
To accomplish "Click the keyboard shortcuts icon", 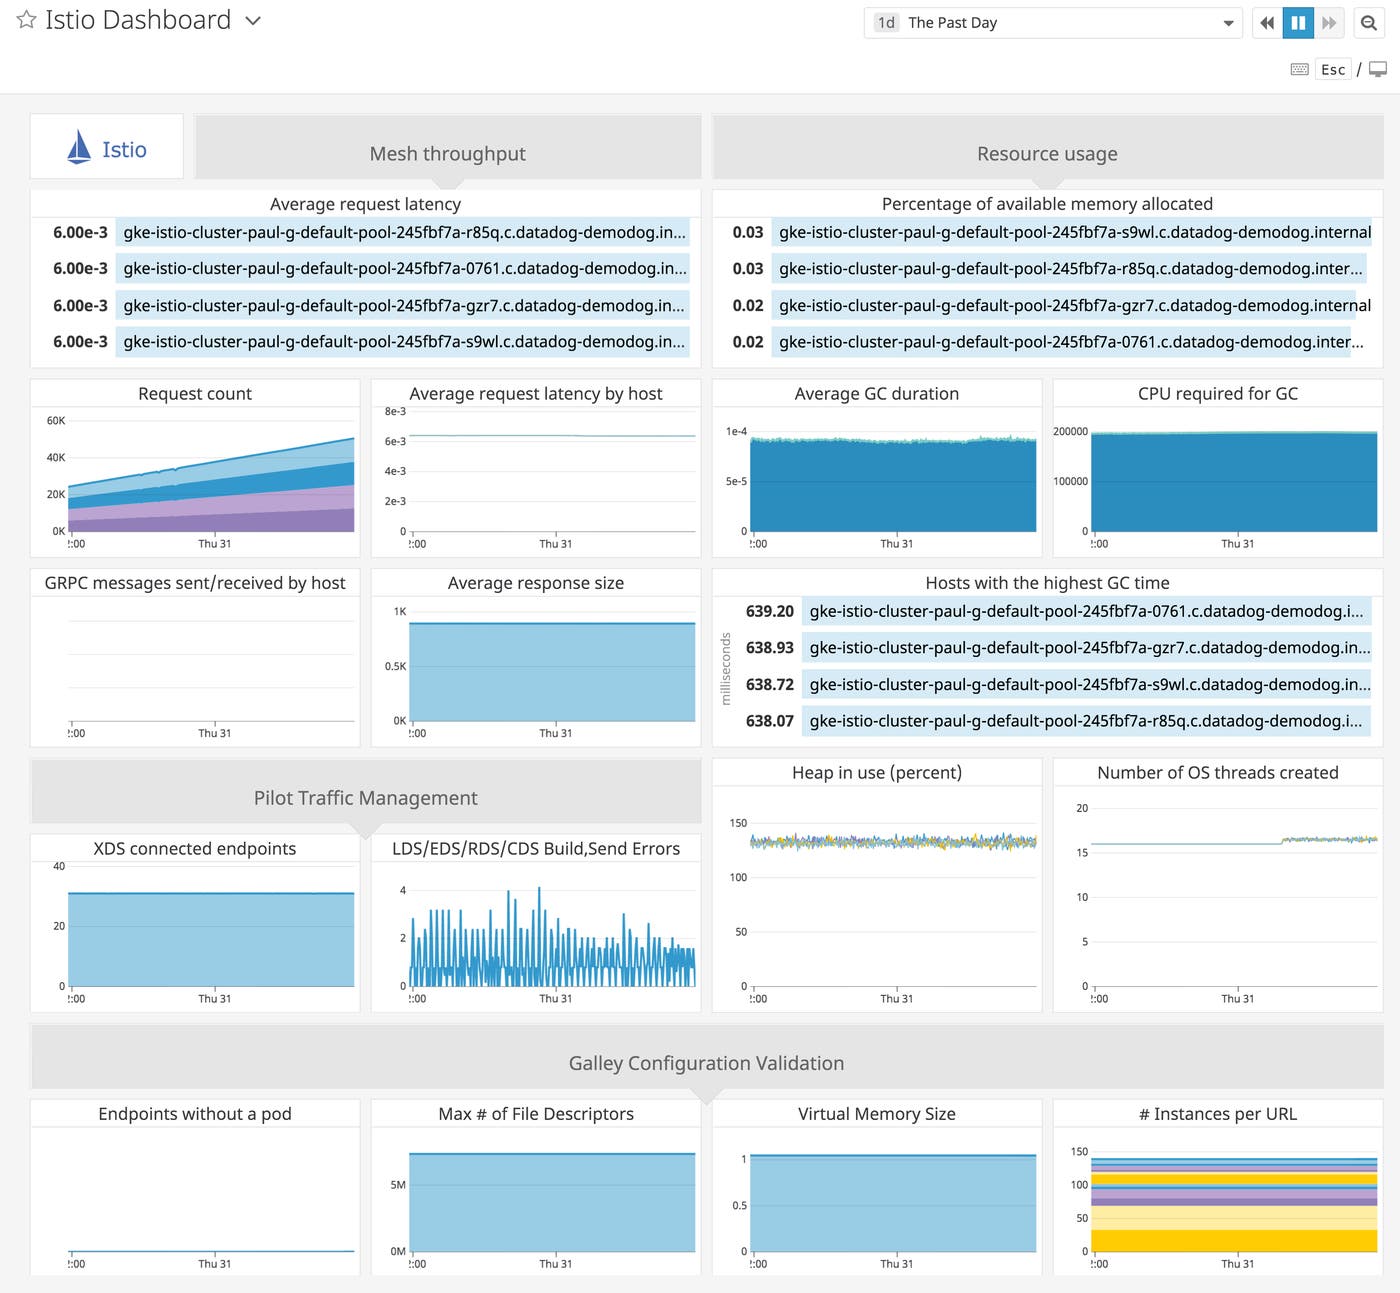I will (x=1299, y=69).
